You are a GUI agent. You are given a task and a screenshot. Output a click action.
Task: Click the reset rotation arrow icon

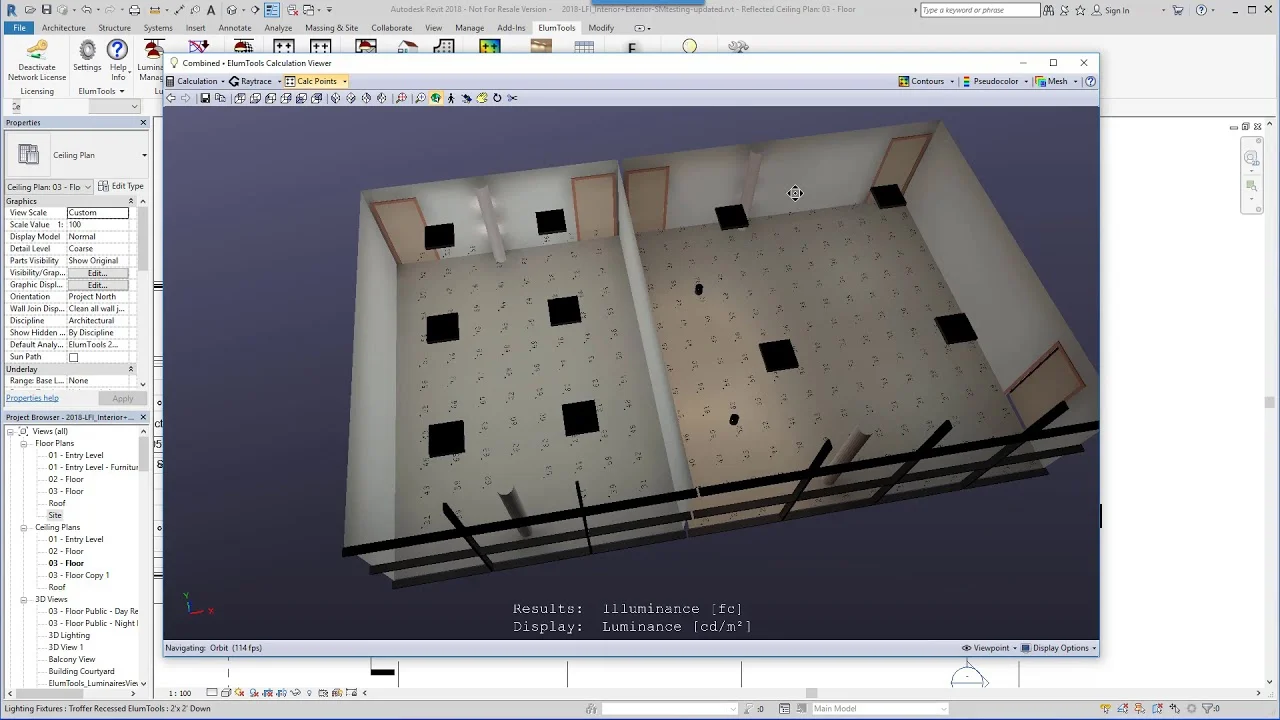pyautogui.click(x=497, y=98)
